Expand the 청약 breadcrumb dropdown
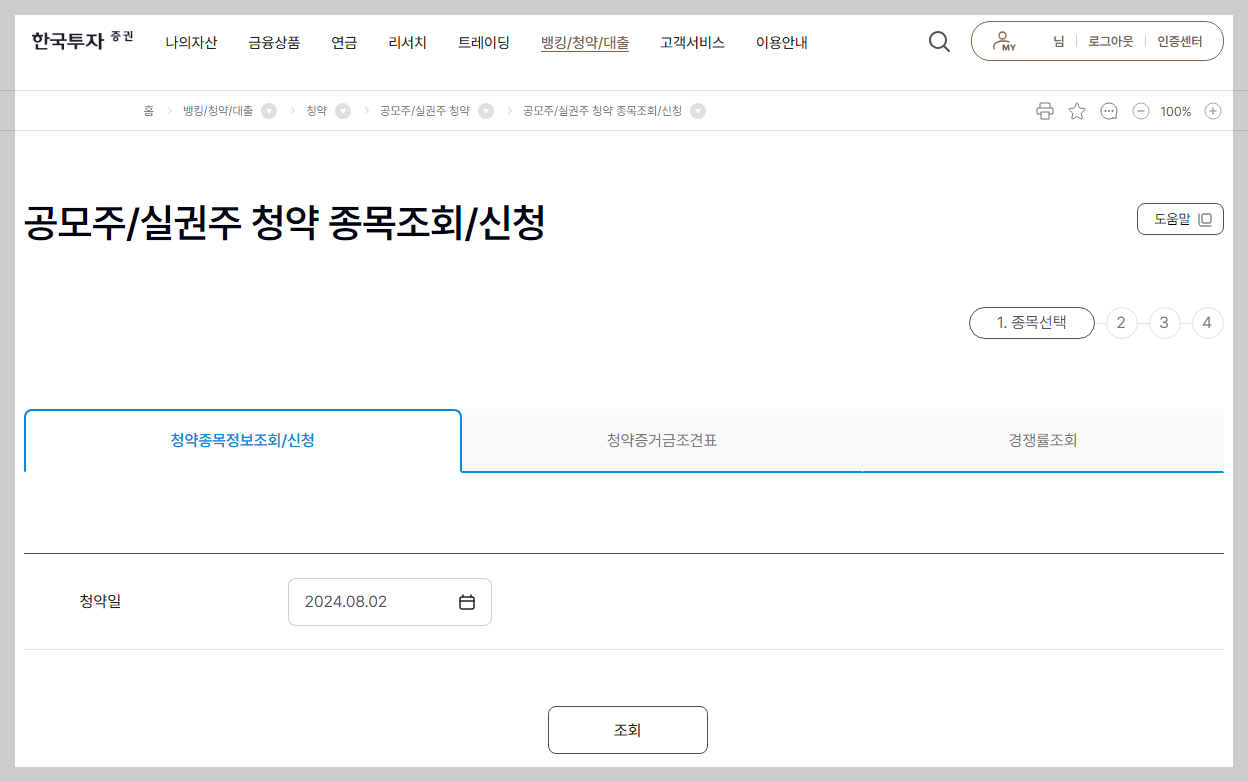Image resolution: width=1248 pixels, height=782 pixels. pos(341,110)
